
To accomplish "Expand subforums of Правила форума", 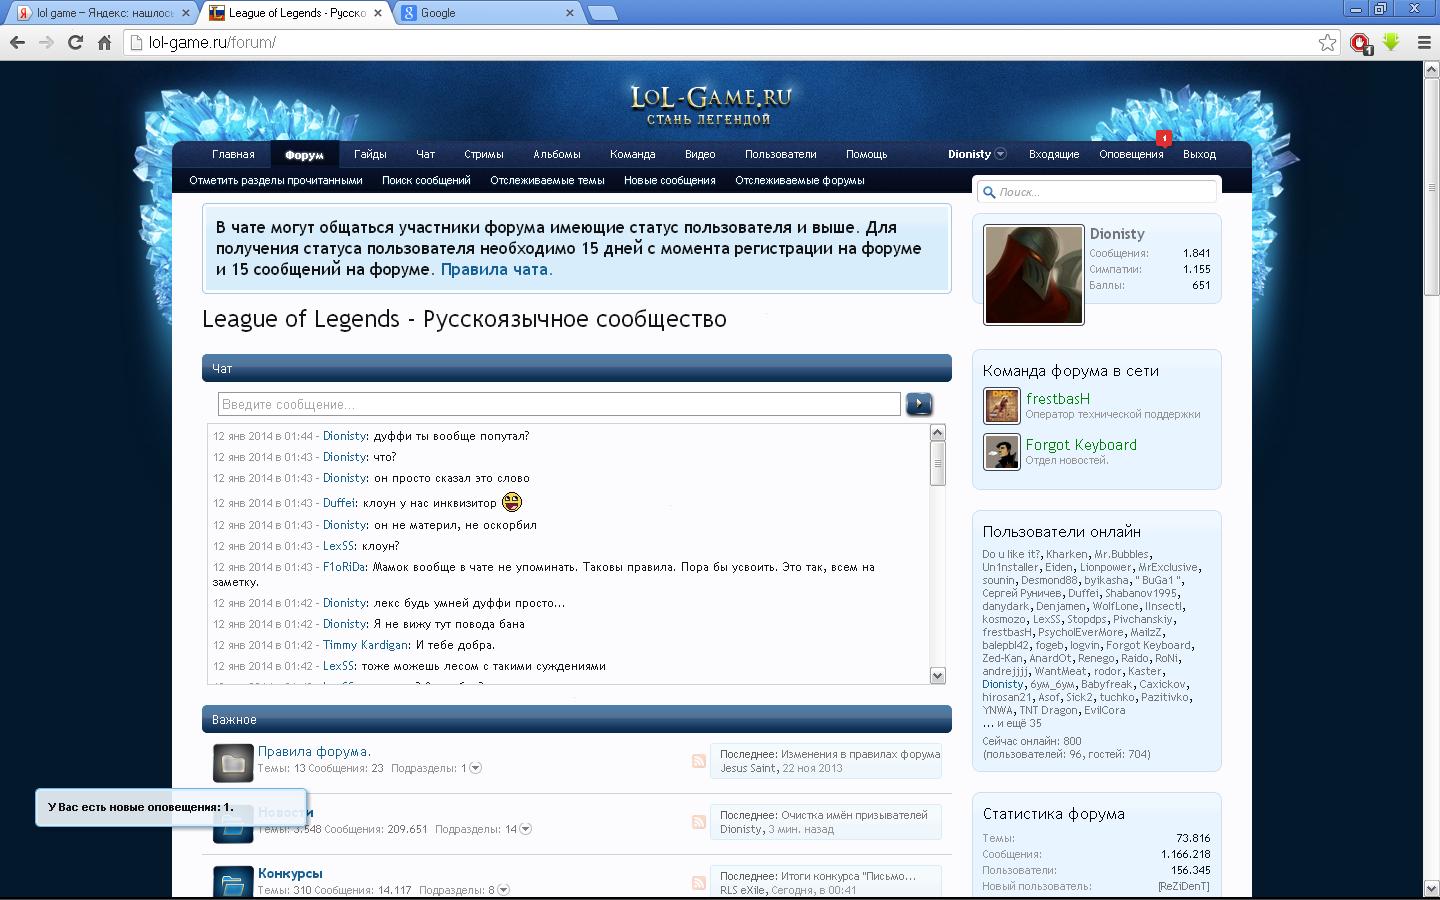I will pos(476,768).
